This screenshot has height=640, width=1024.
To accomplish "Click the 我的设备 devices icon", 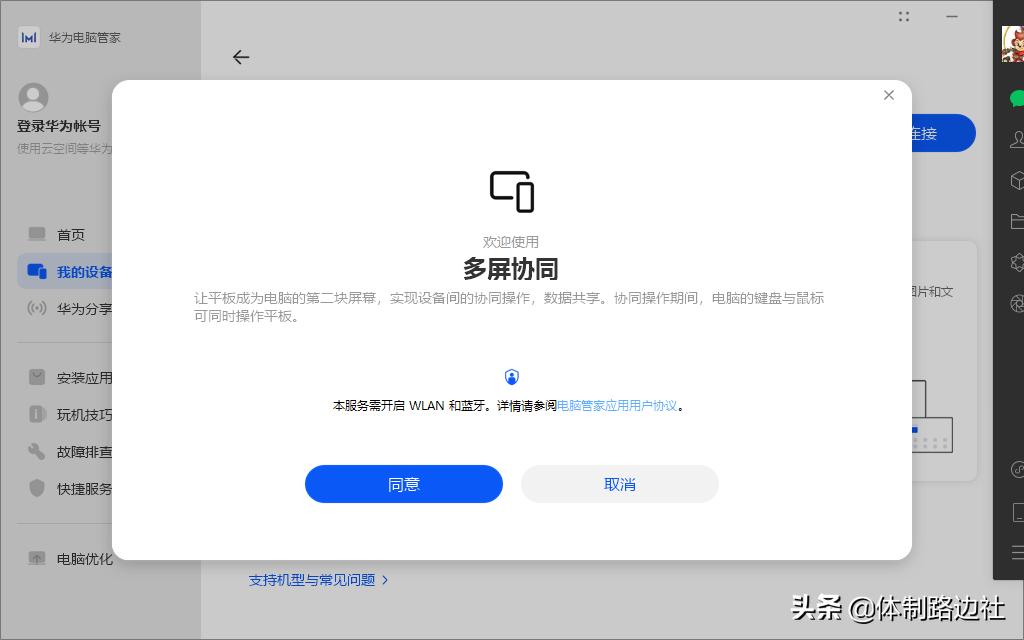I will click(37, 271).
